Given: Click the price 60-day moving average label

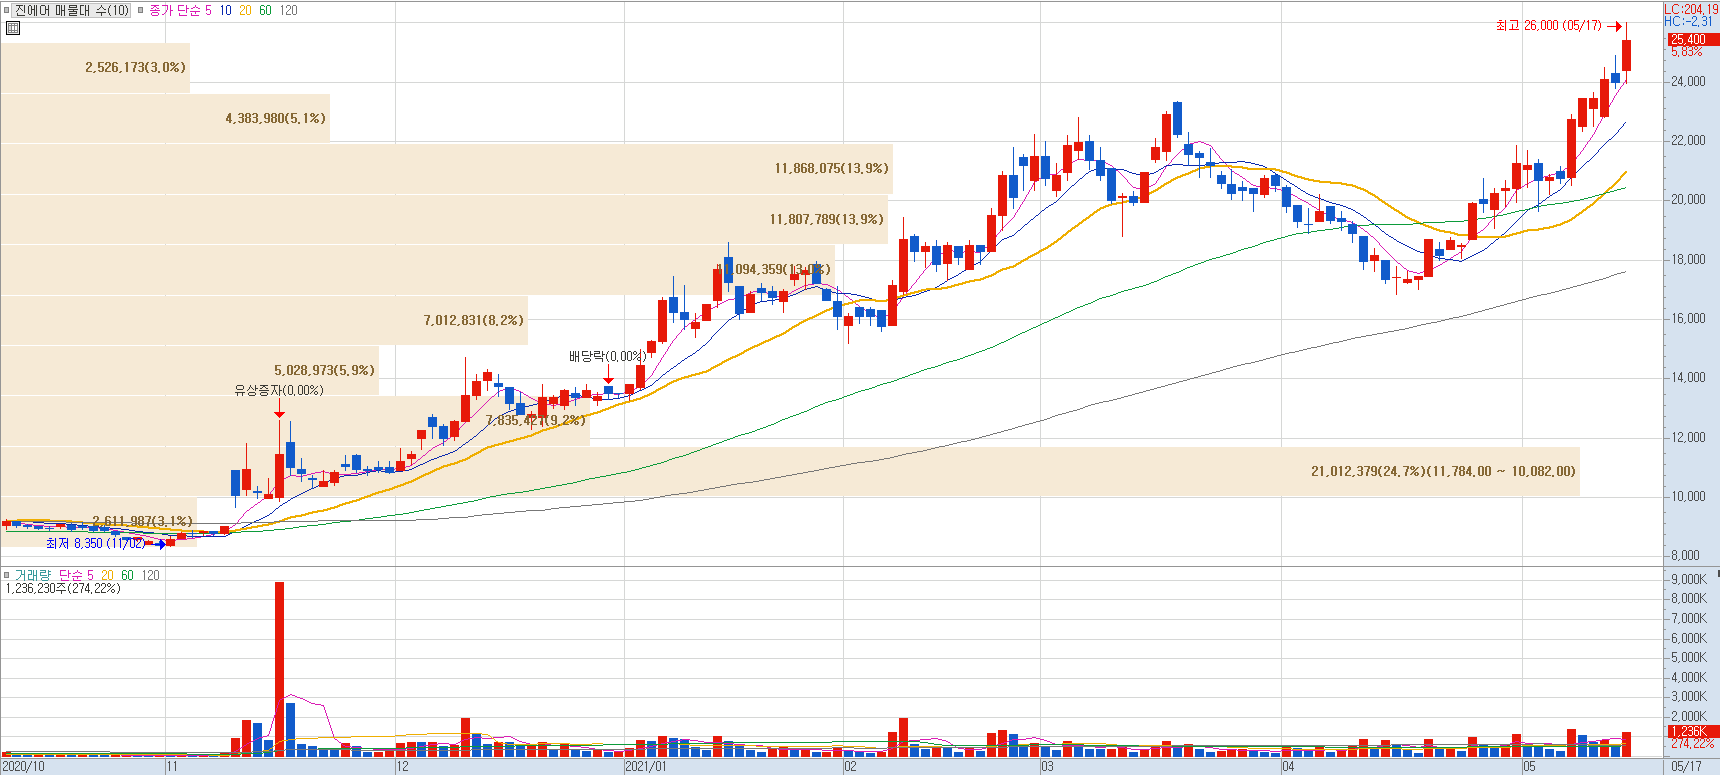Looking at the screenshot, I should click(x=265, y=10).
